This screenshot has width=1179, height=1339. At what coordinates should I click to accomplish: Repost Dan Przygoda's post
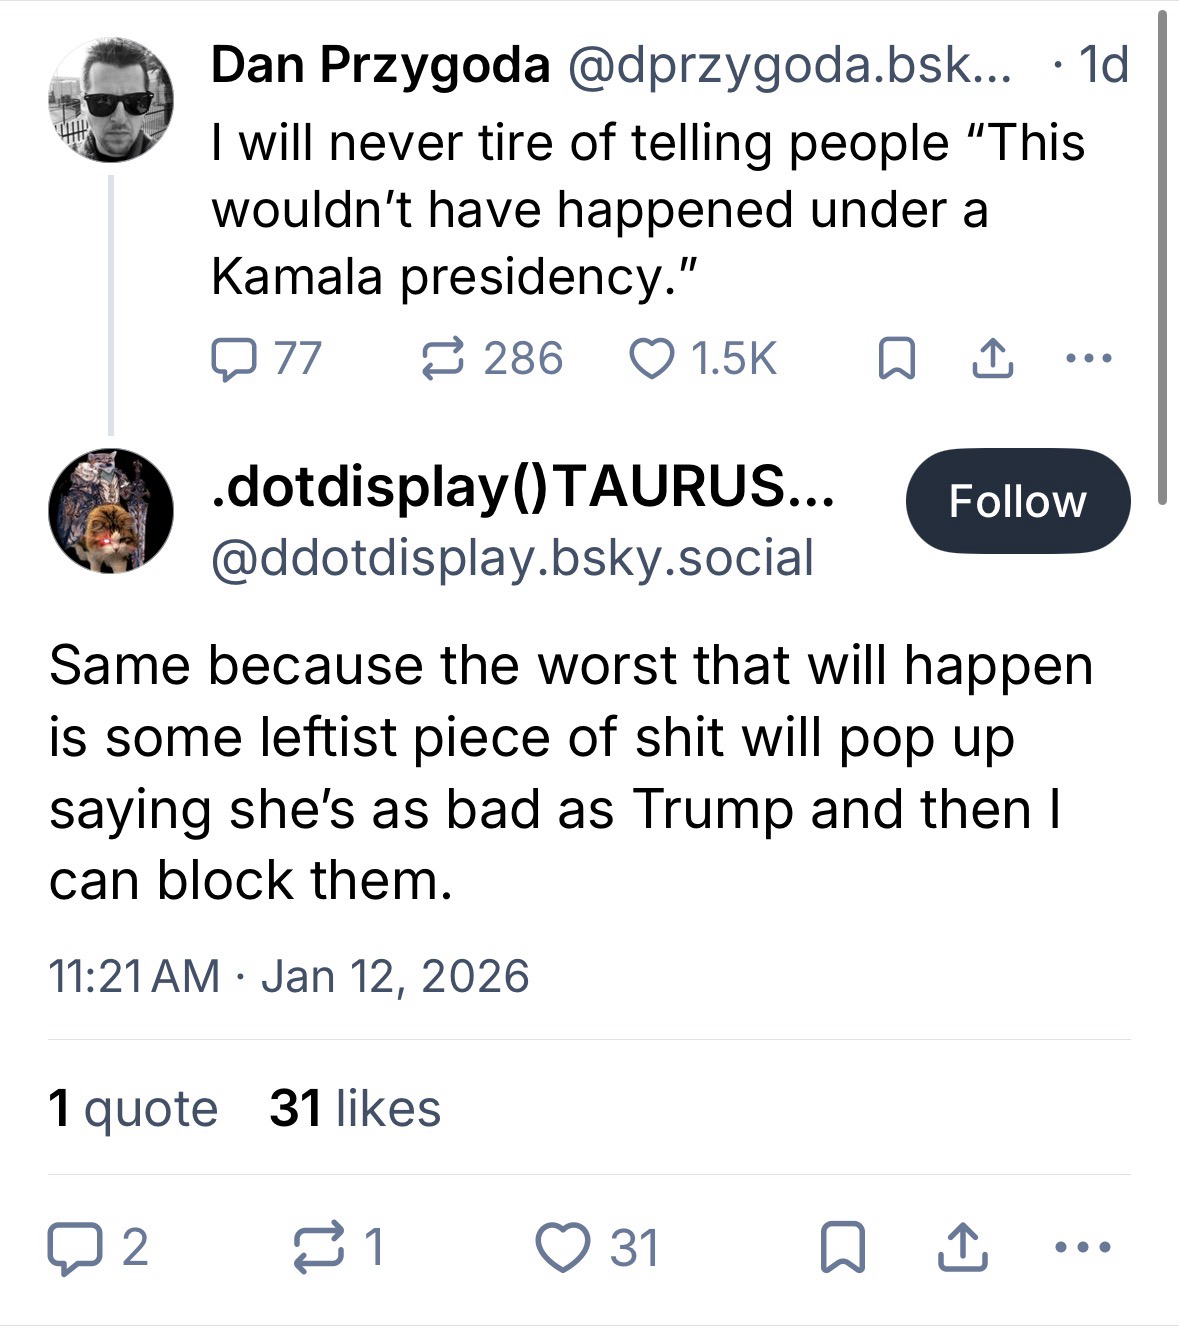444,359
